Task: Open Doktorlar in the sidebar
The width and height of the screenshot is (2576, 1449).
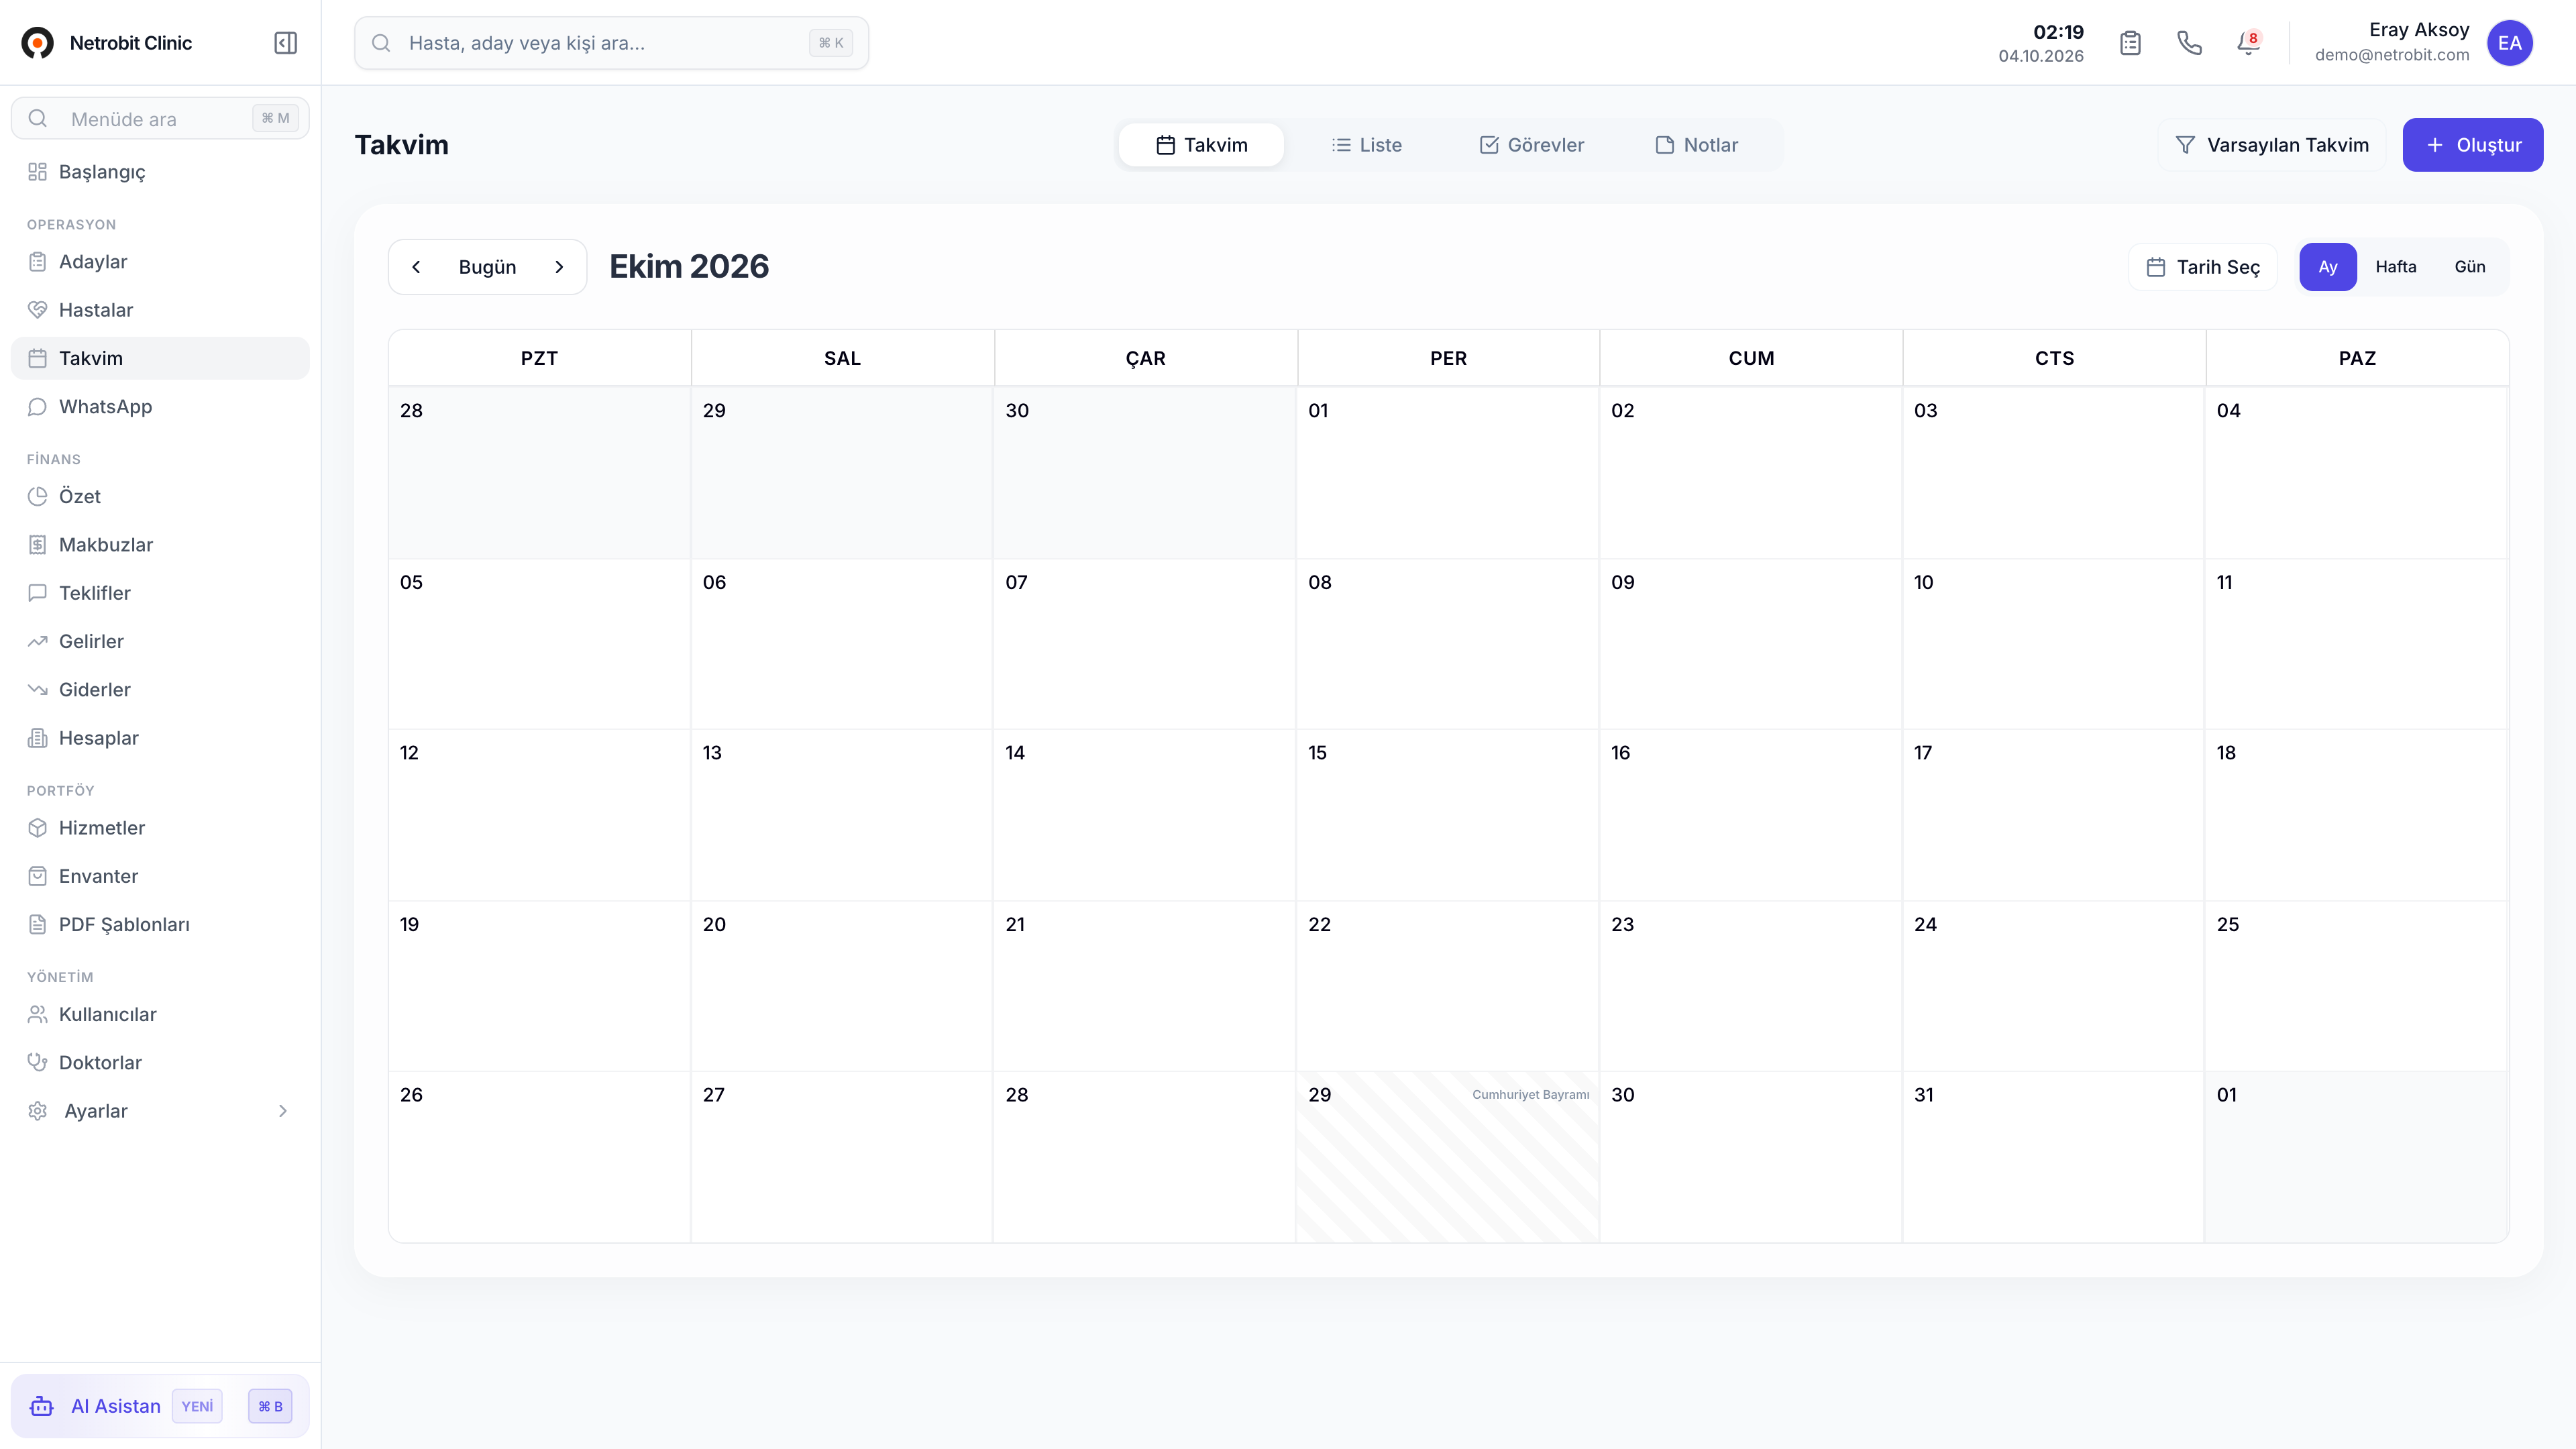Action: tap(160, 1063)
